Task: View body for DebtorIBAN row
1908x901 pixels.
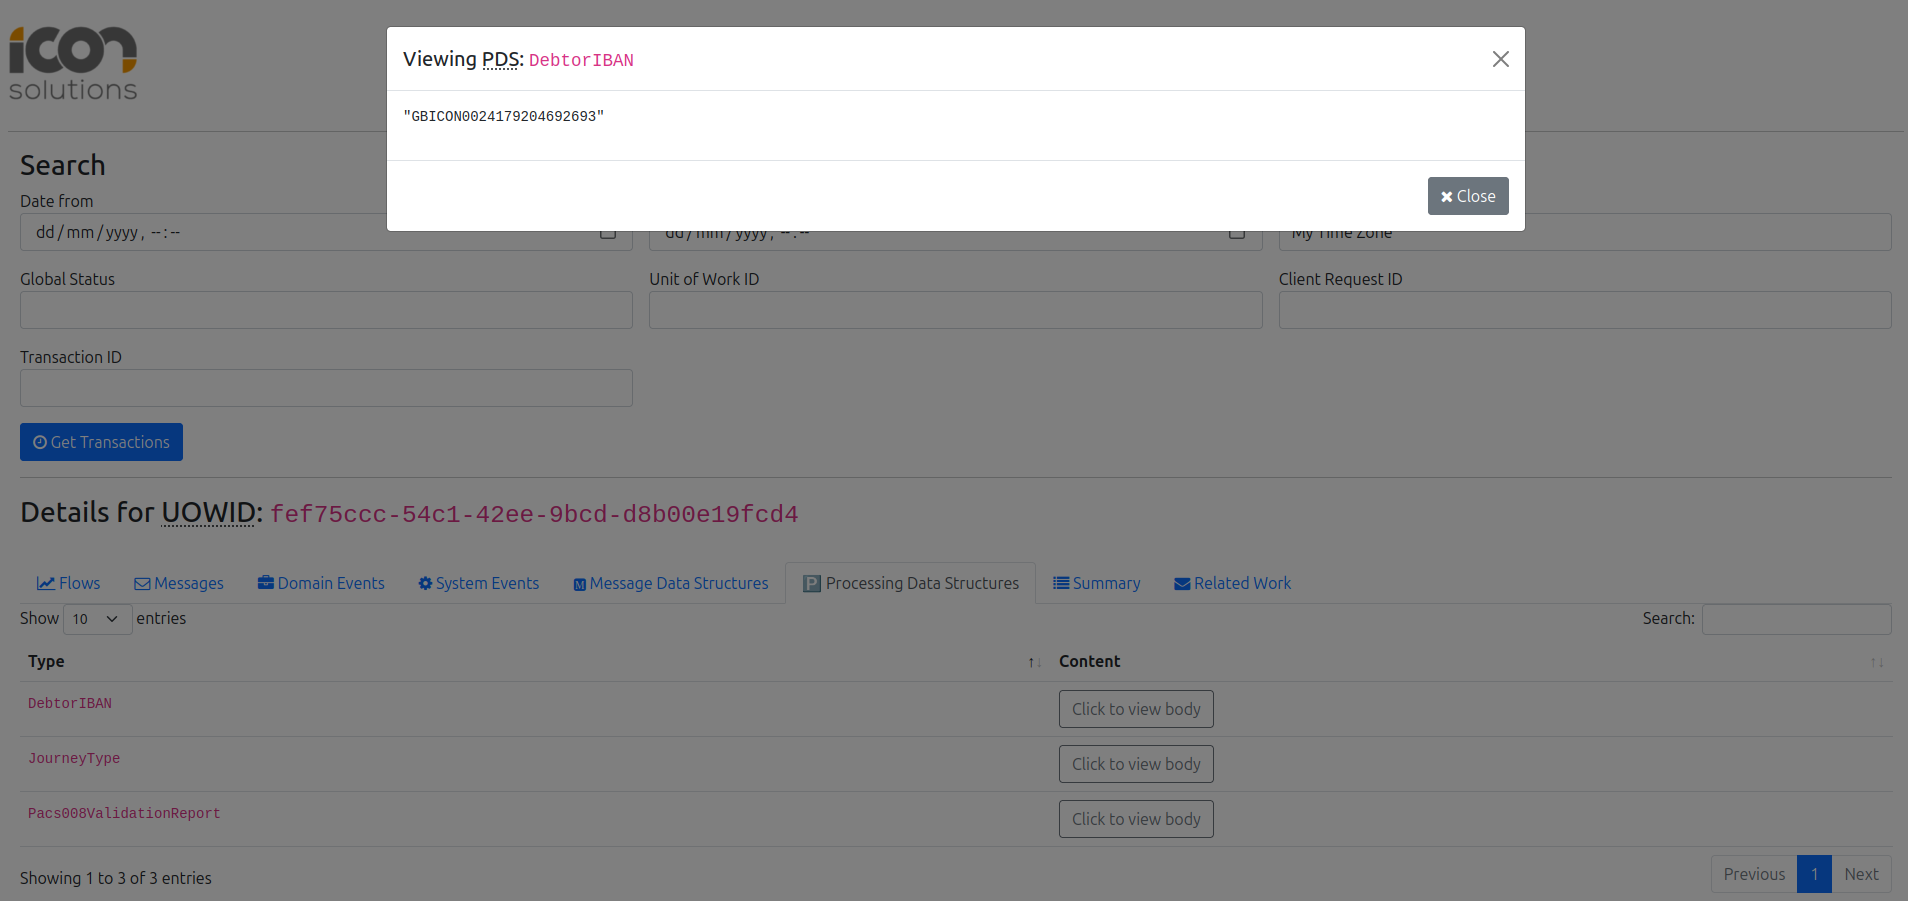Action: pyautogui.click(x=1136, y=709)
